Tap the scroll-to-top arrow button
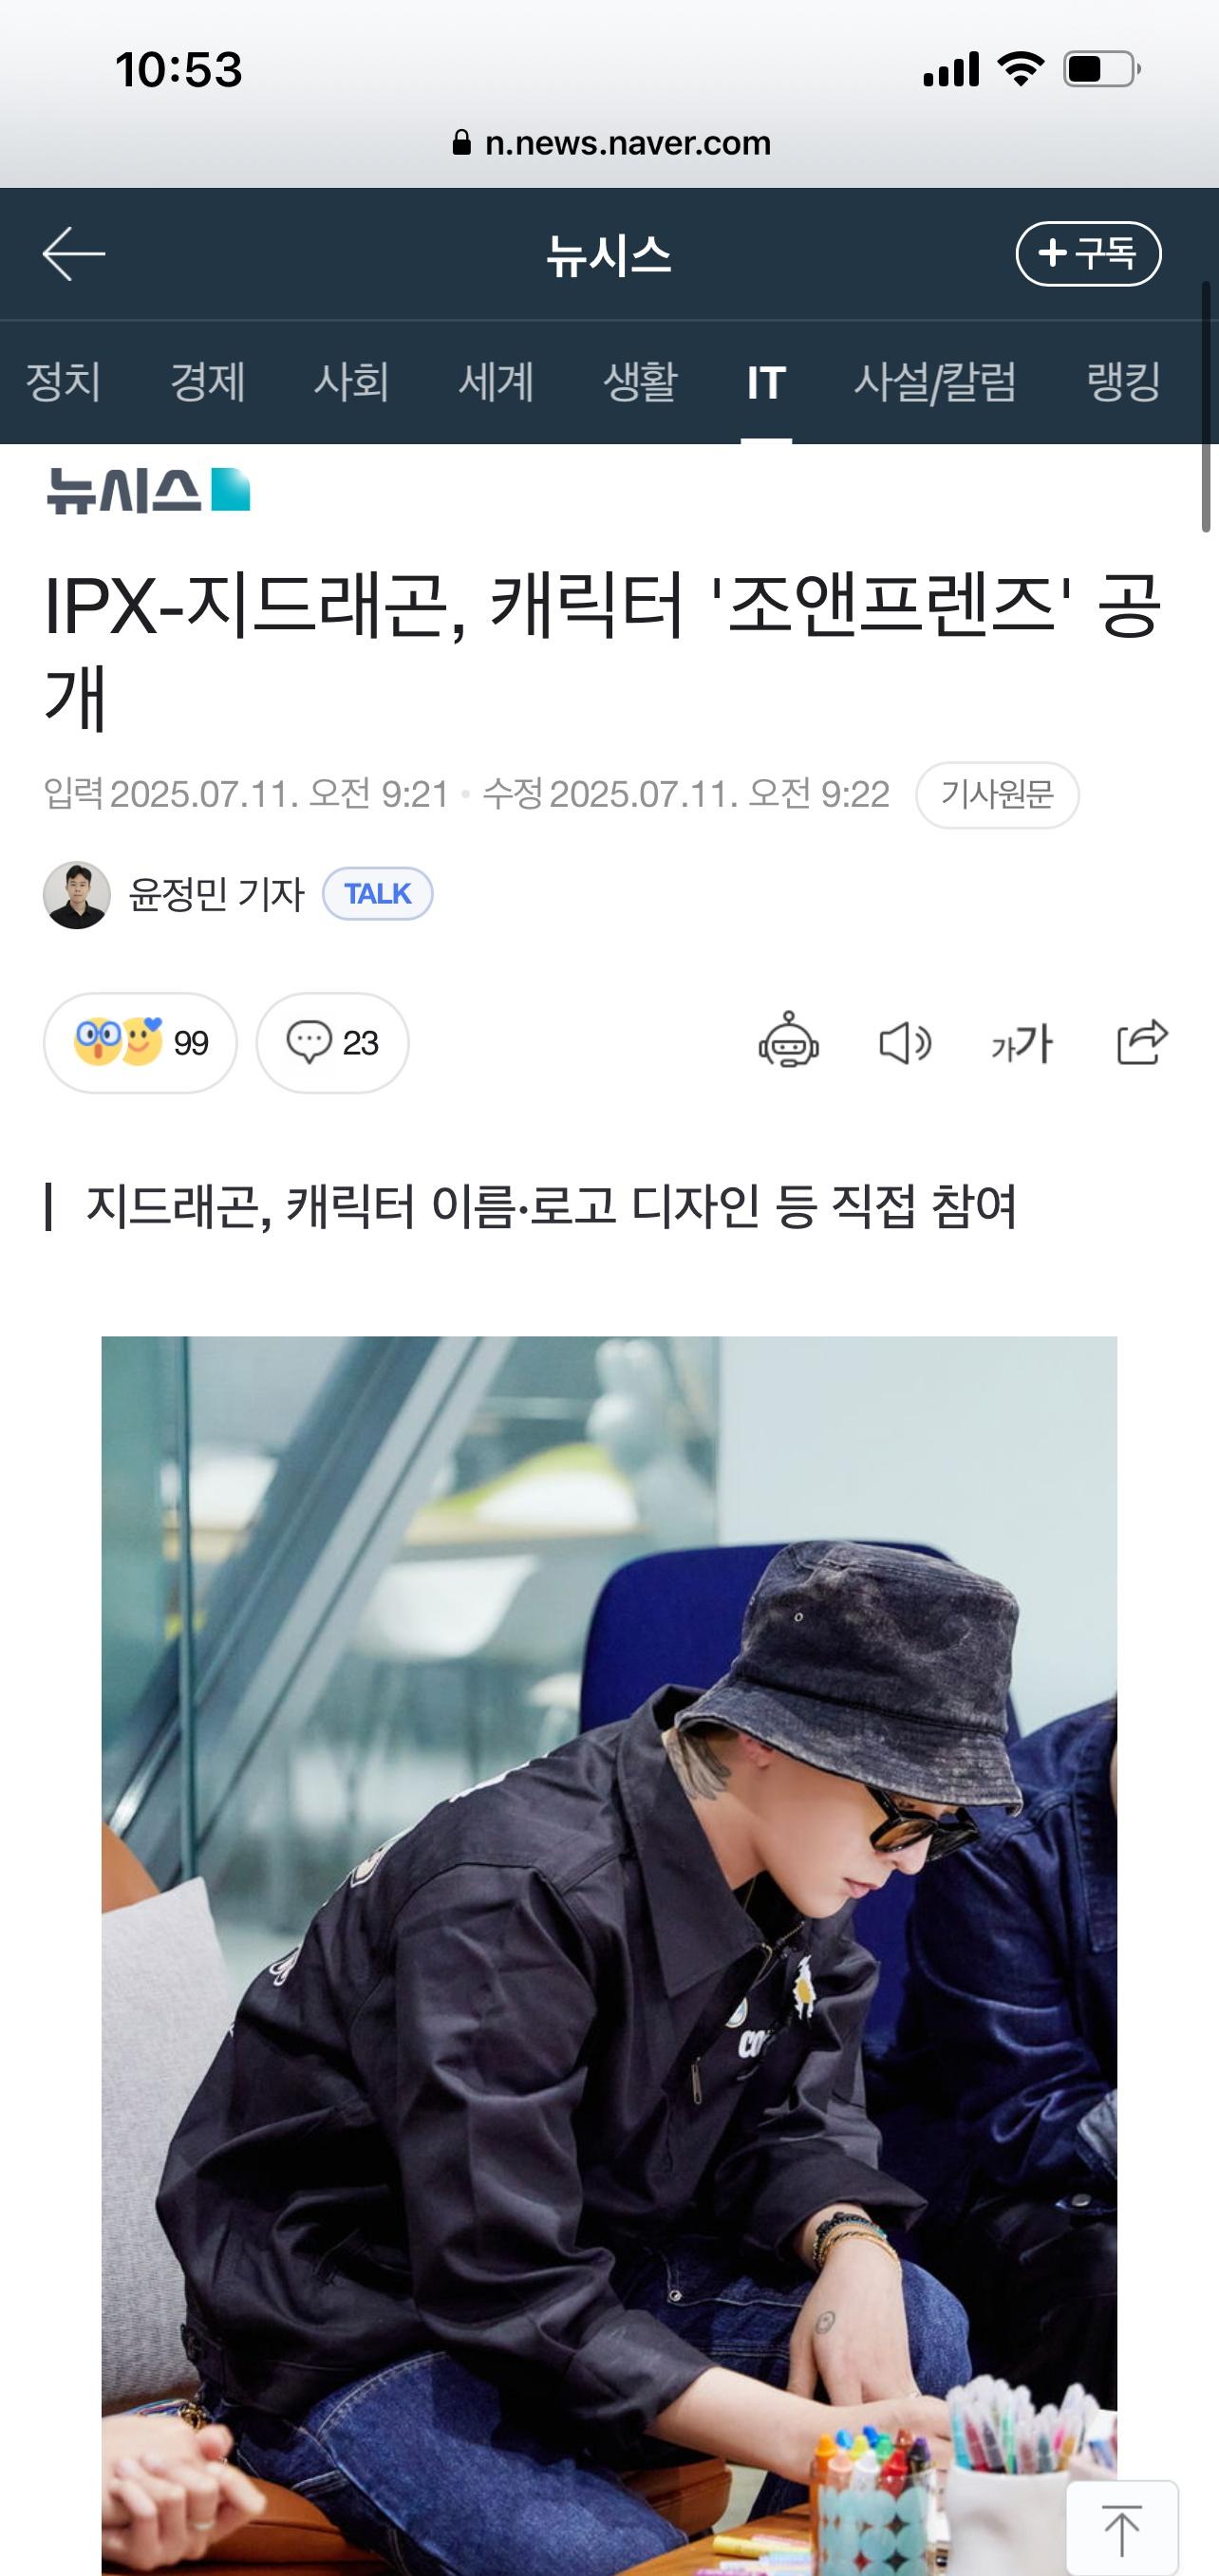Screen dimensions: 1219x2576 tap(1122, 2526)
